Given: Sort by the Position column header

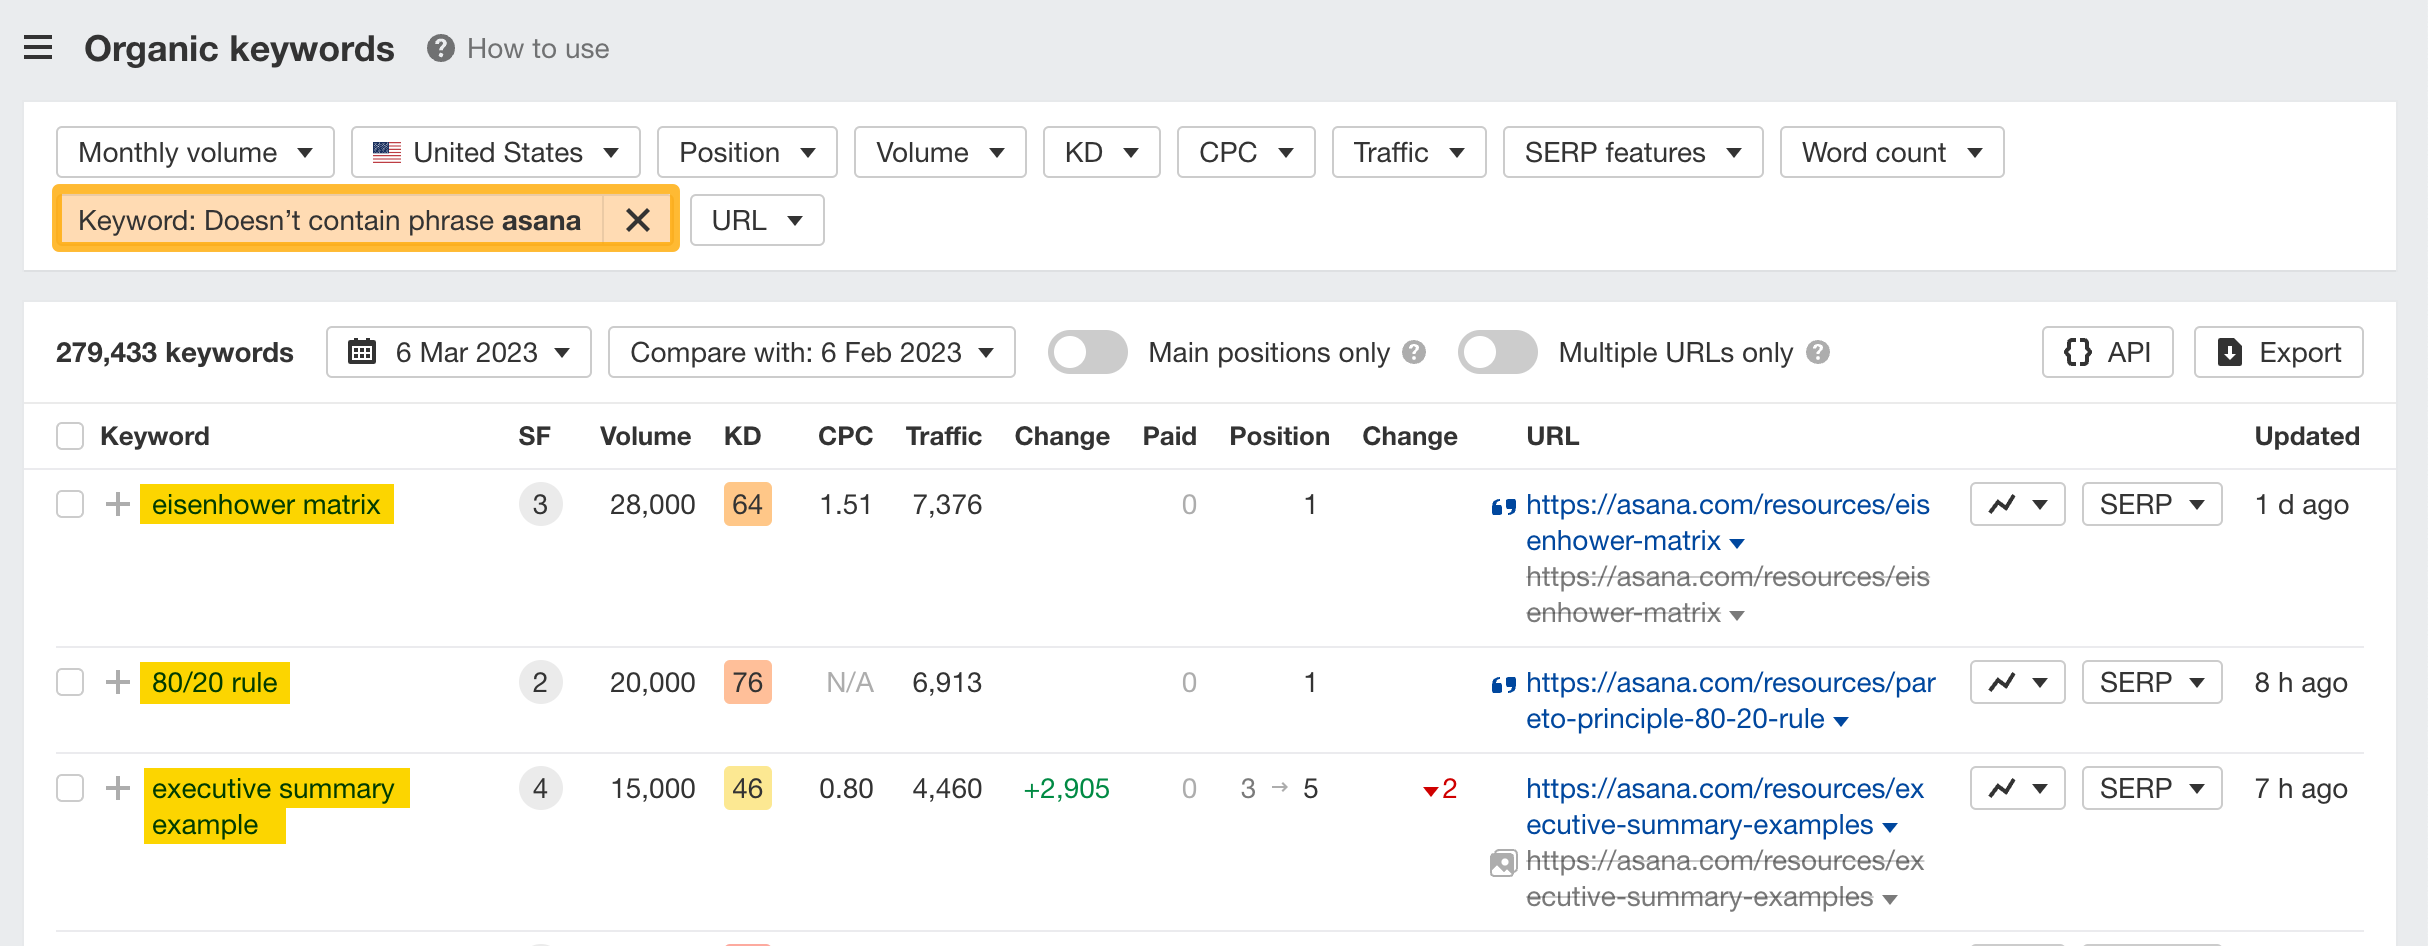Looking at the screenshot, I should [x=1279, y=436].
